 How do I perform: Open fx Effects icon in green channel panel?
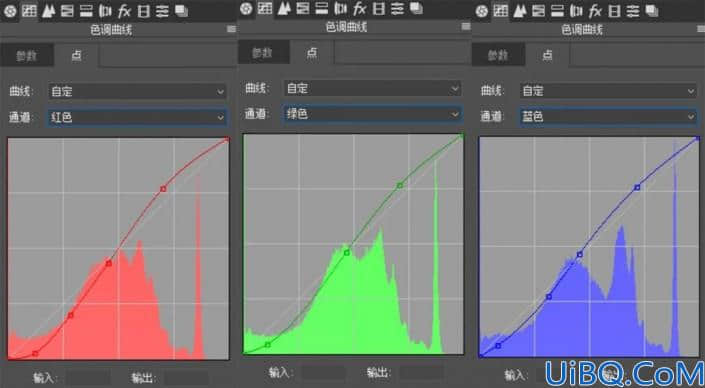coord(360,9)
